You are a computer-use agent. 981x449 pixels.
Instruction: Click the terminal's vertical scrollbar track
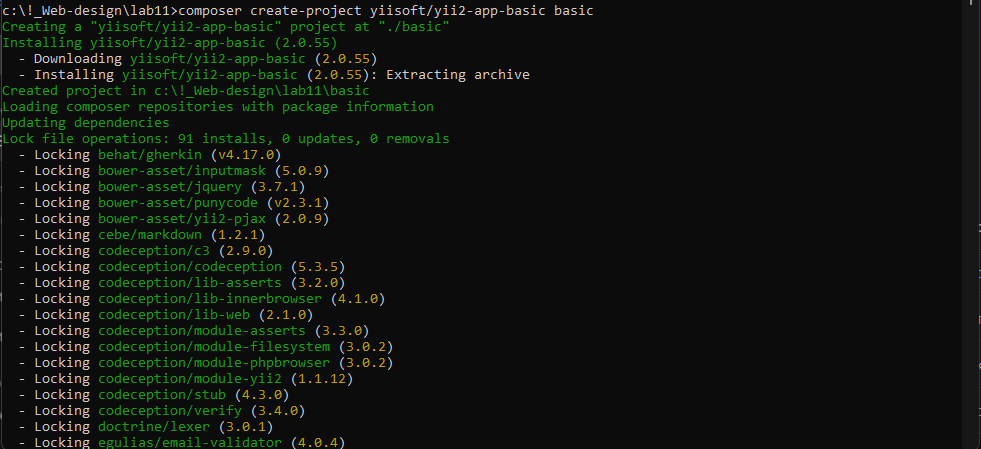click(x=973, y=224)
